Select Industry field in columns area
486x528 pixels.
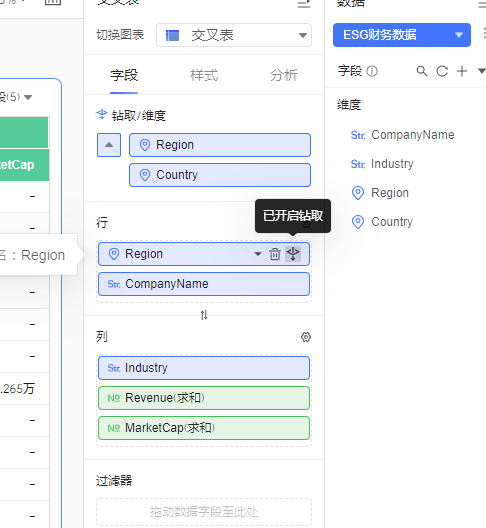tap(204, 368)
